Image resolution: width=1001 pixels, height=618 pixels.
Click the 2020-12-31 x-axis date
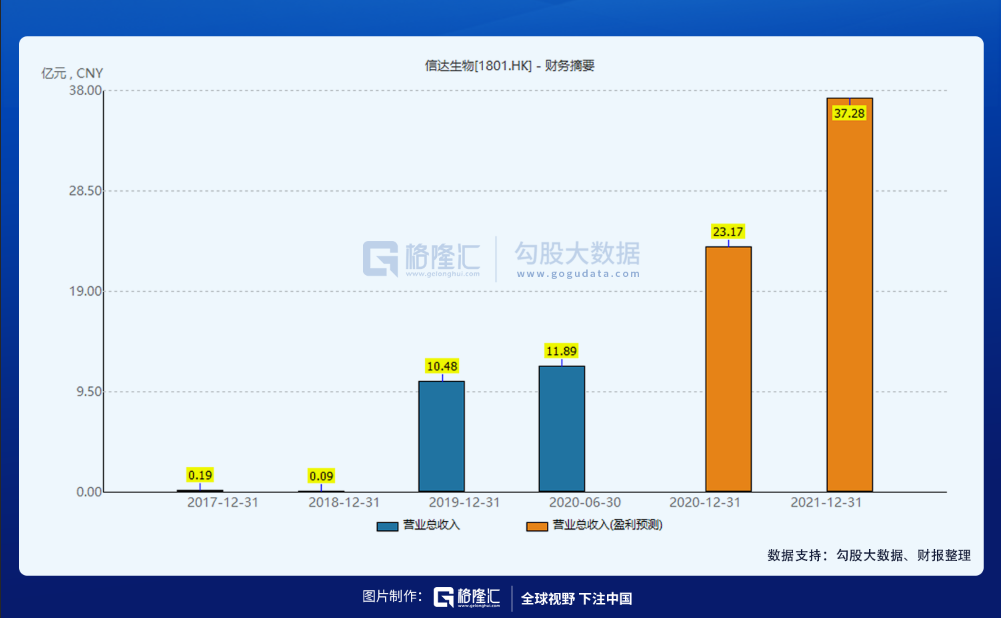click(x=705, y=502)
